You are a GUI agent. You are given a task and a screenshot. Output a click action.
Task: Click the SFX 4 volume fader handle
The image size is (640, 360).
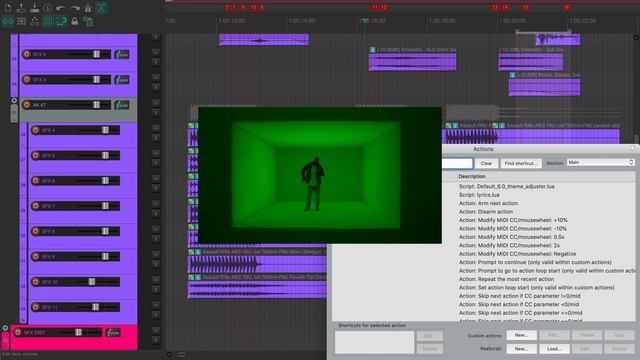(105, 130)
